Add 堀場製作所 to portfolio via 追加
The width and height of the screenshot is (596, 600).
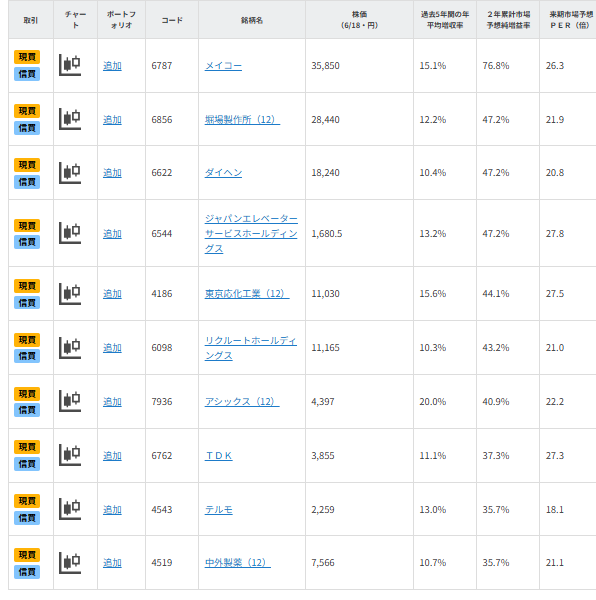(112, 120)
